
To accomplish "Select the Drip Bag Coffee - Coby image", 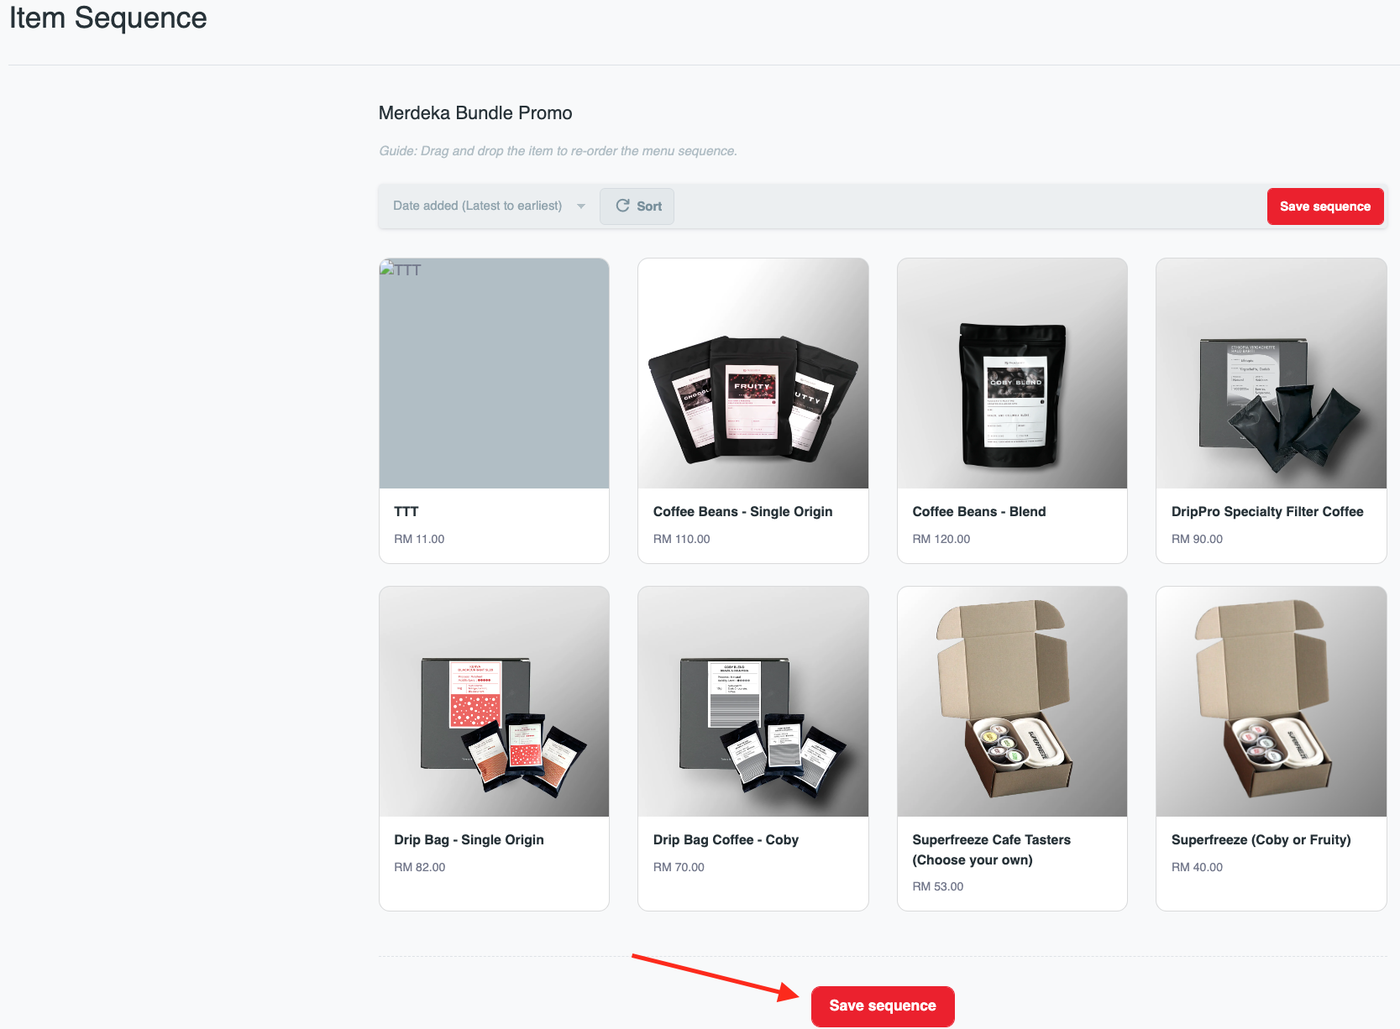I will (x=753, y=702).
